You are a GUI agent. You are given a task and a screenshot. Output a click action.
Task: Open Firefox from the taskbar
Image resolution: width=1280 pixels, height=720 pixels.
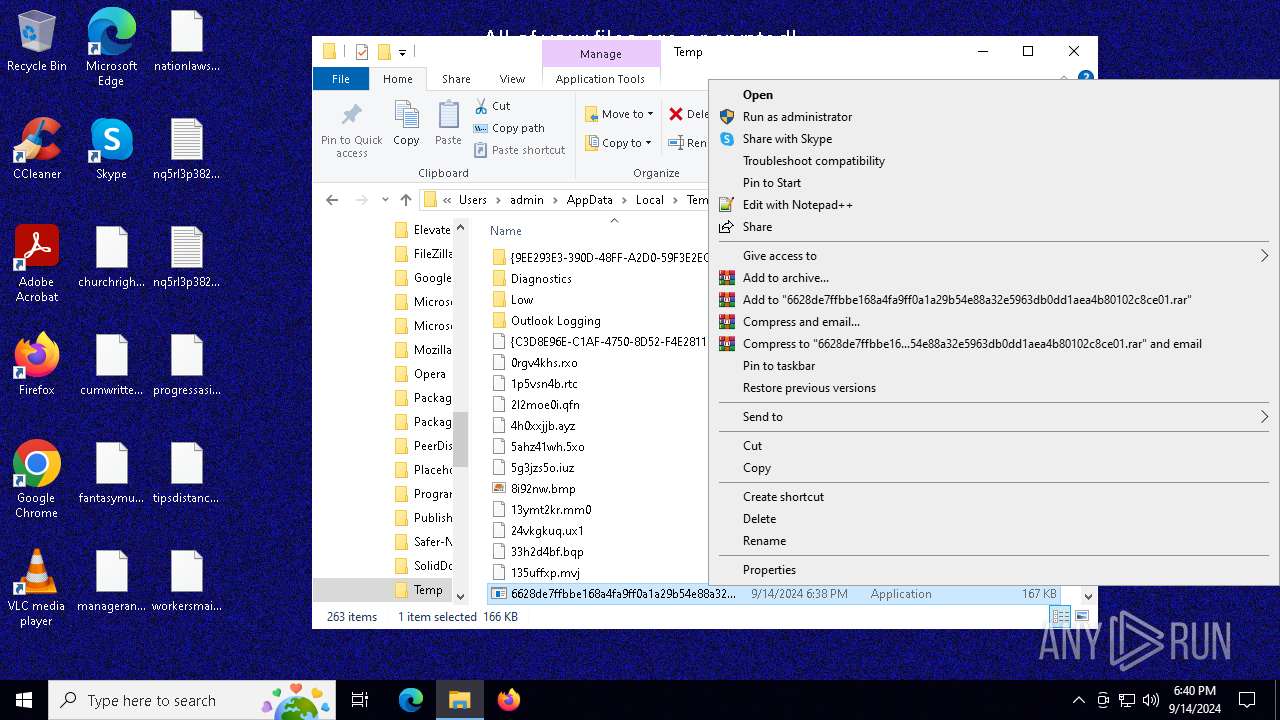point(508,700)
